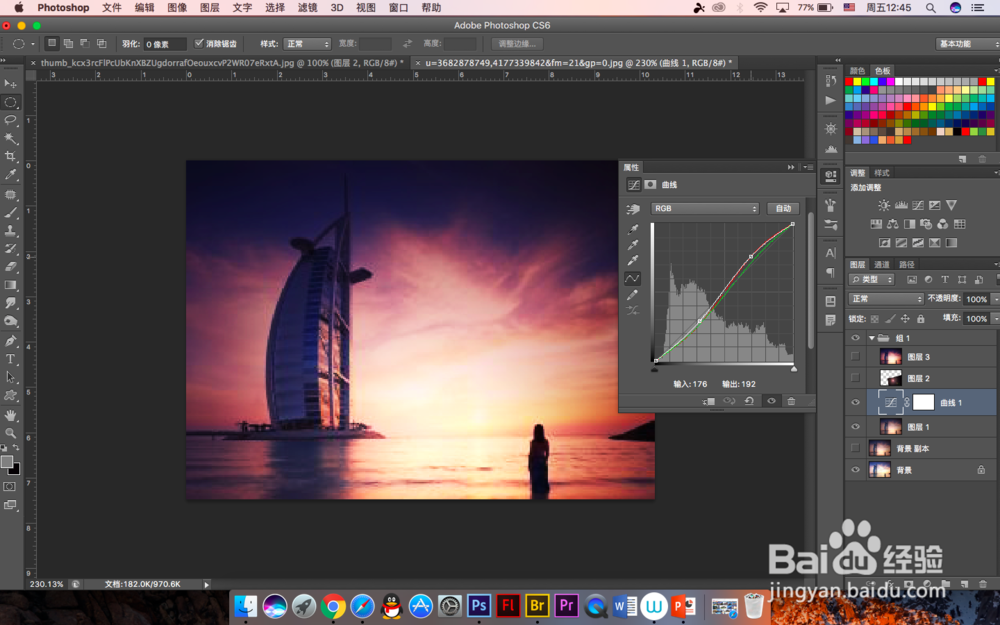The image size is (1000, 625).
Task: Select the draw-curve pencil tool in Curves
Action: (633, 295)
